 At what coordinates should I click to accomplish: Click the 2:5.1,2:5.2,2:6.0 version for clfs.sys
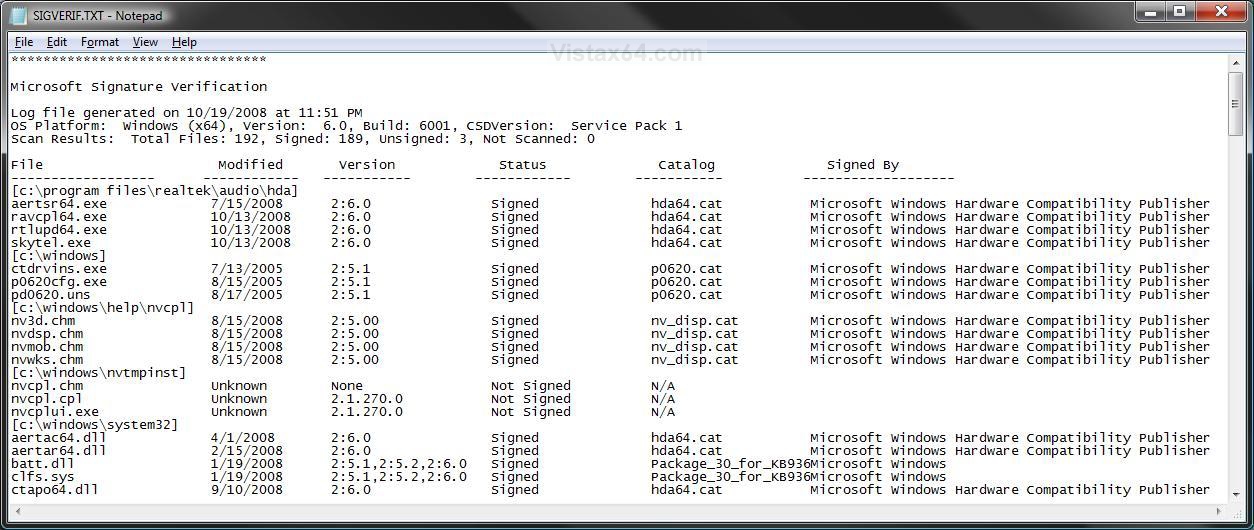[398, 477]
